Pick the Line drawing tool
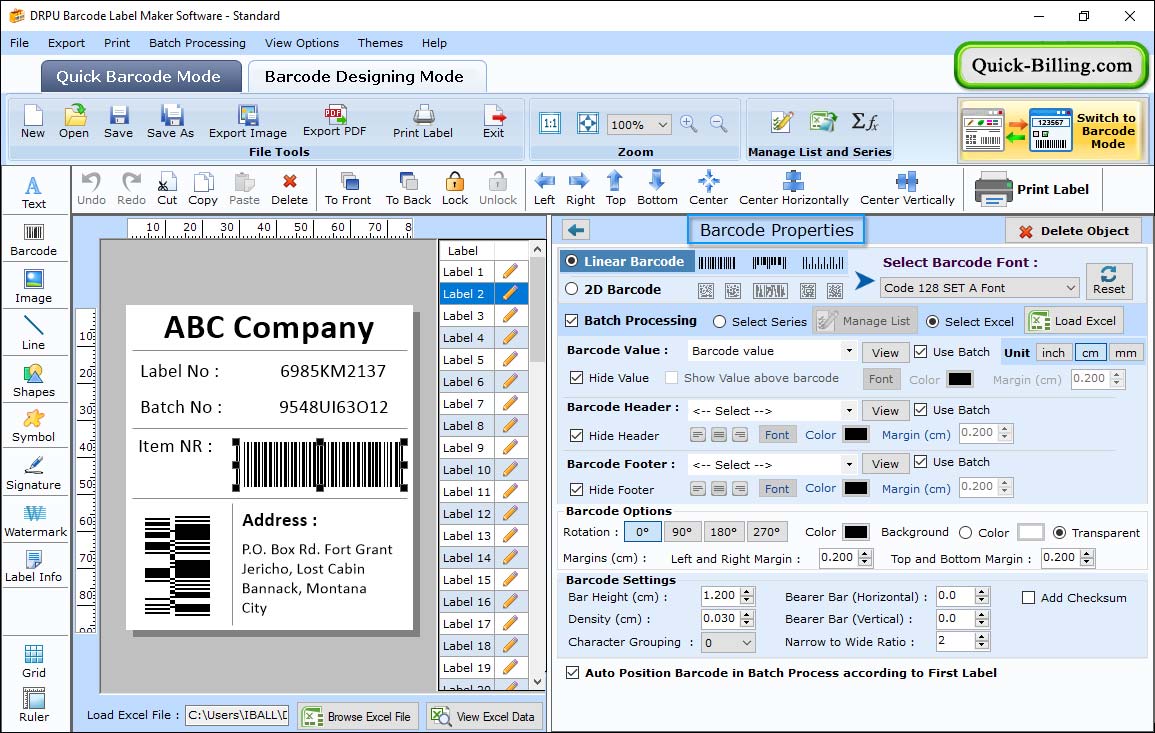This screenshot has width=1155, height=733. (x=34, y=333)
